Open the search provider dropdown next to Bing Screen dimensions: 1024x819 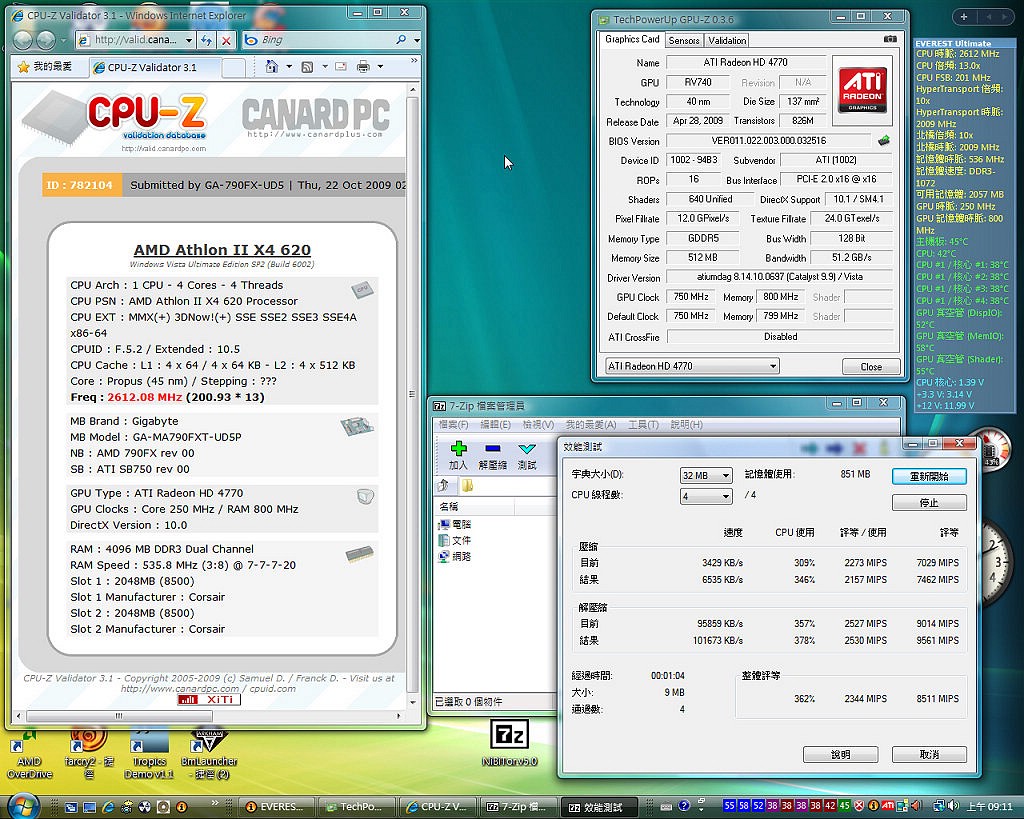click(x=417, y=40)
